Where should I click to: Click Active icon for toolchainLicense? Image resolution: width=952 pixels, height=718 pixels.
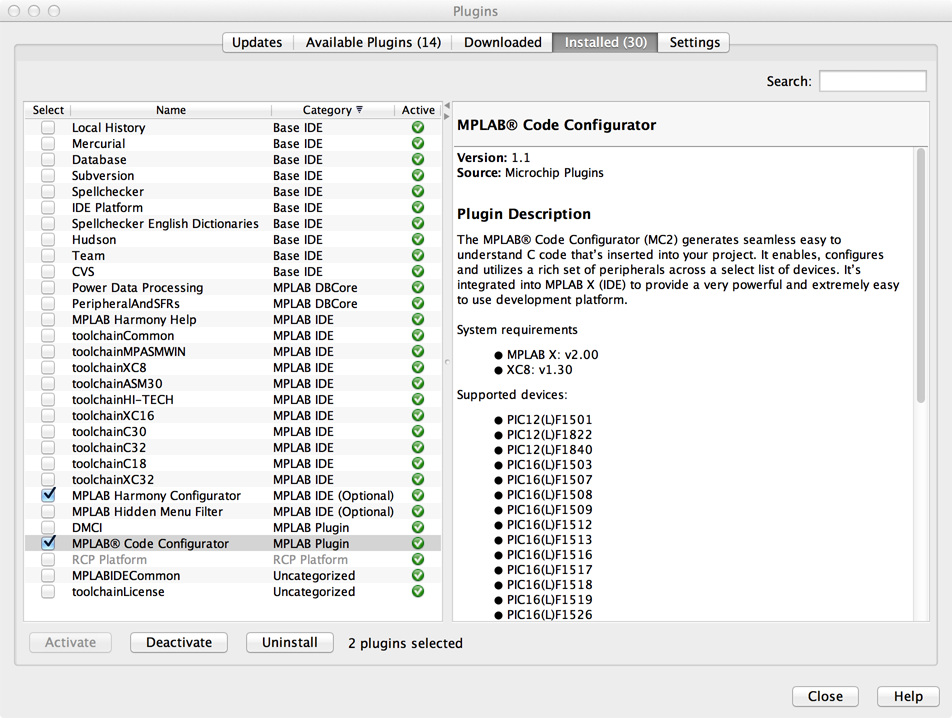click(x=418, y=592)
